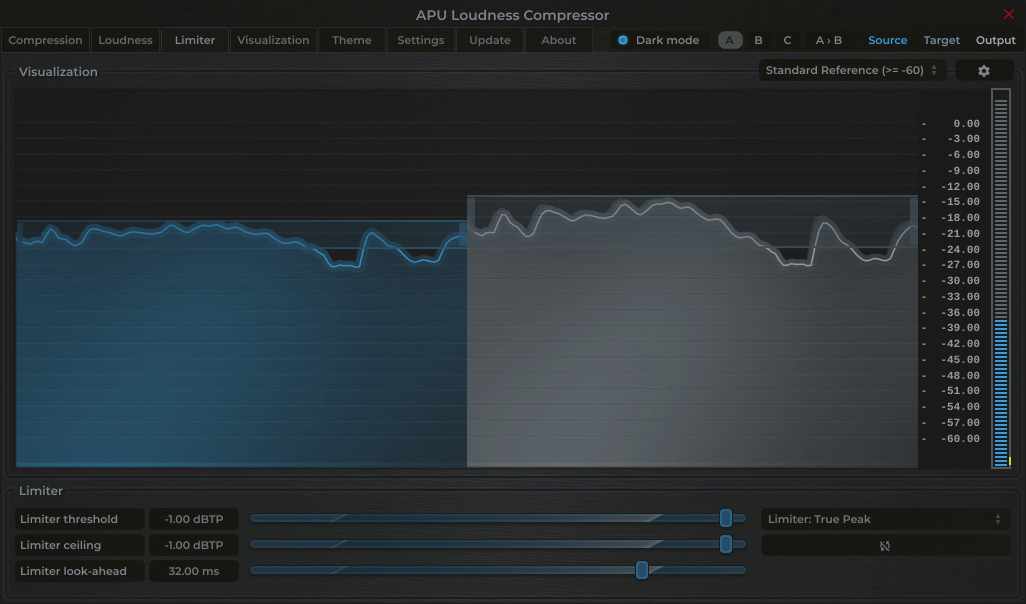Switch to the Compression tab
Image resolution: width=1026 pixels, height=604 pixels.
[45, 40]
